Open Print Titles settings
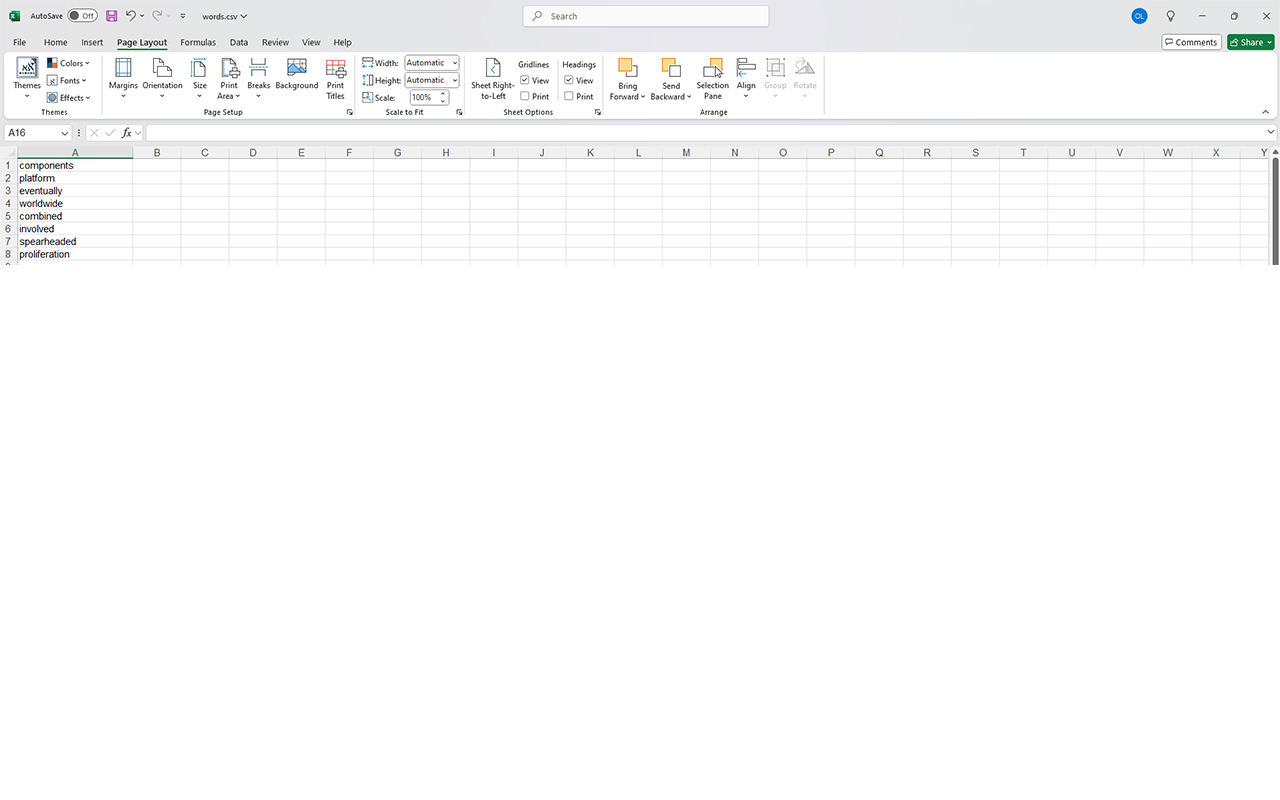The height and width of the screenshot is (800, 1280). click(335, 78)
